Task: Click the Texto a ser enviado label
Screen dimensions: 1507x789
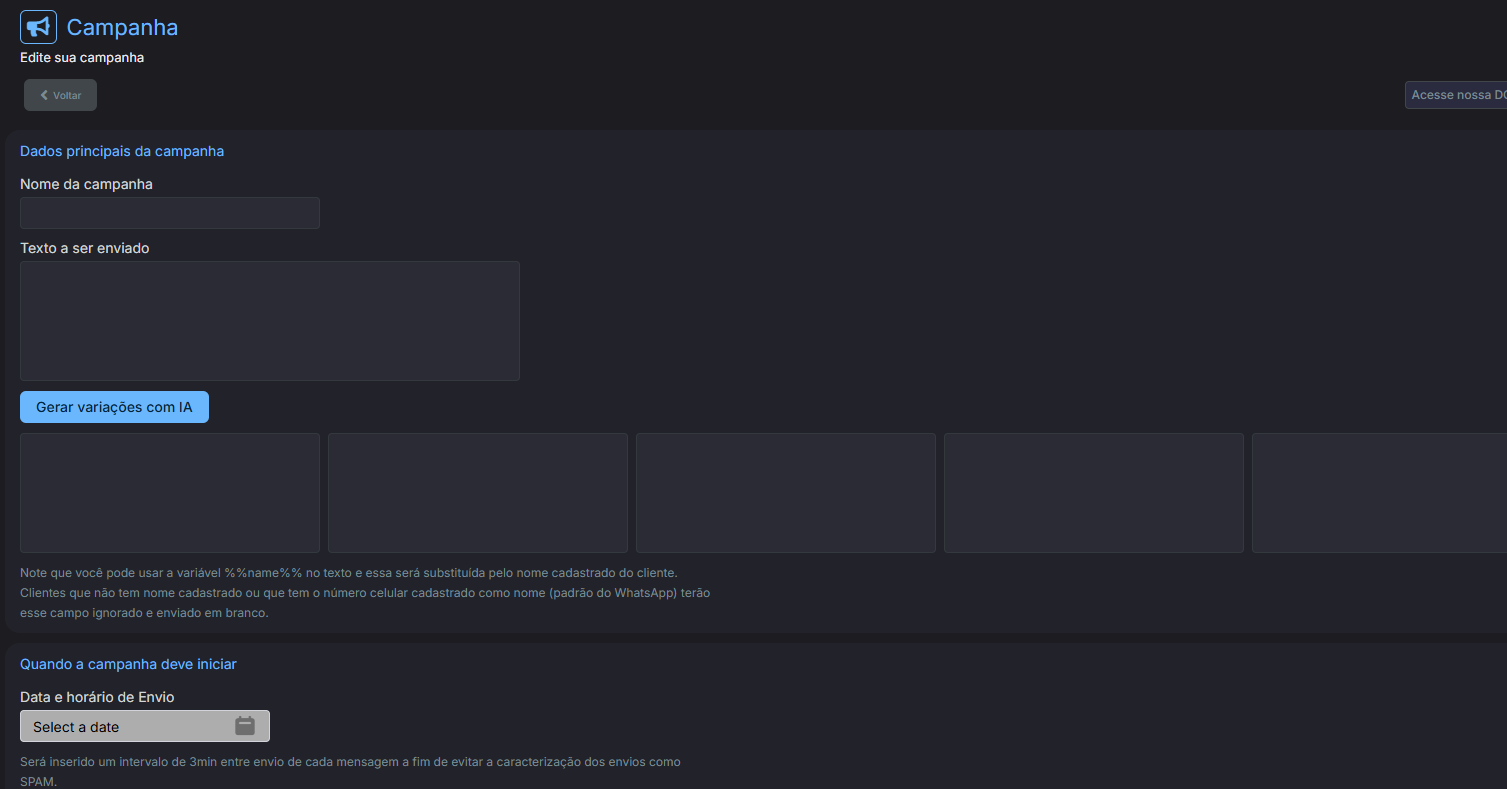Action: pos(85,248)
